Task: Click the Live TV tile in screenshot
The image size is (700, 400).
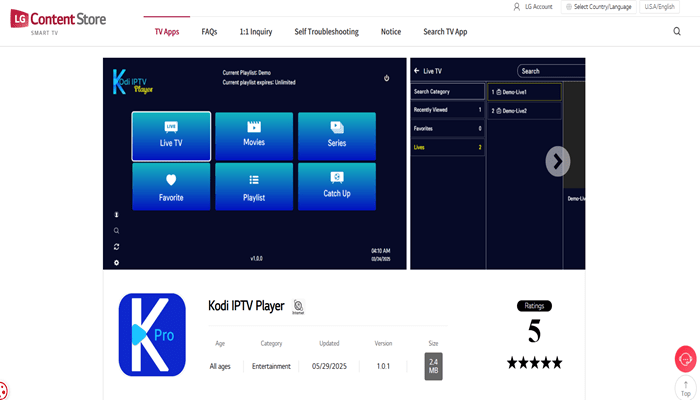Action: 171,136
